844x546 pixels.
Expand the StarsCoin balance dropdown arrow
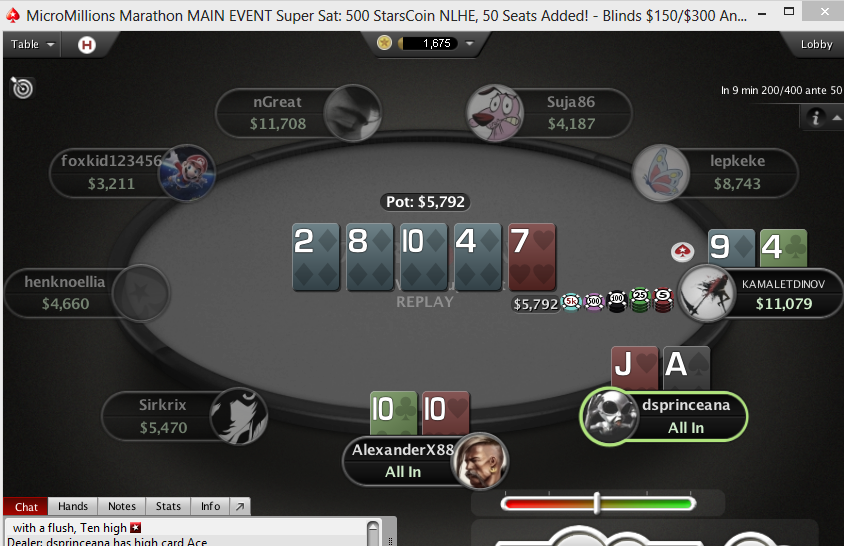[x=469, y=43]
